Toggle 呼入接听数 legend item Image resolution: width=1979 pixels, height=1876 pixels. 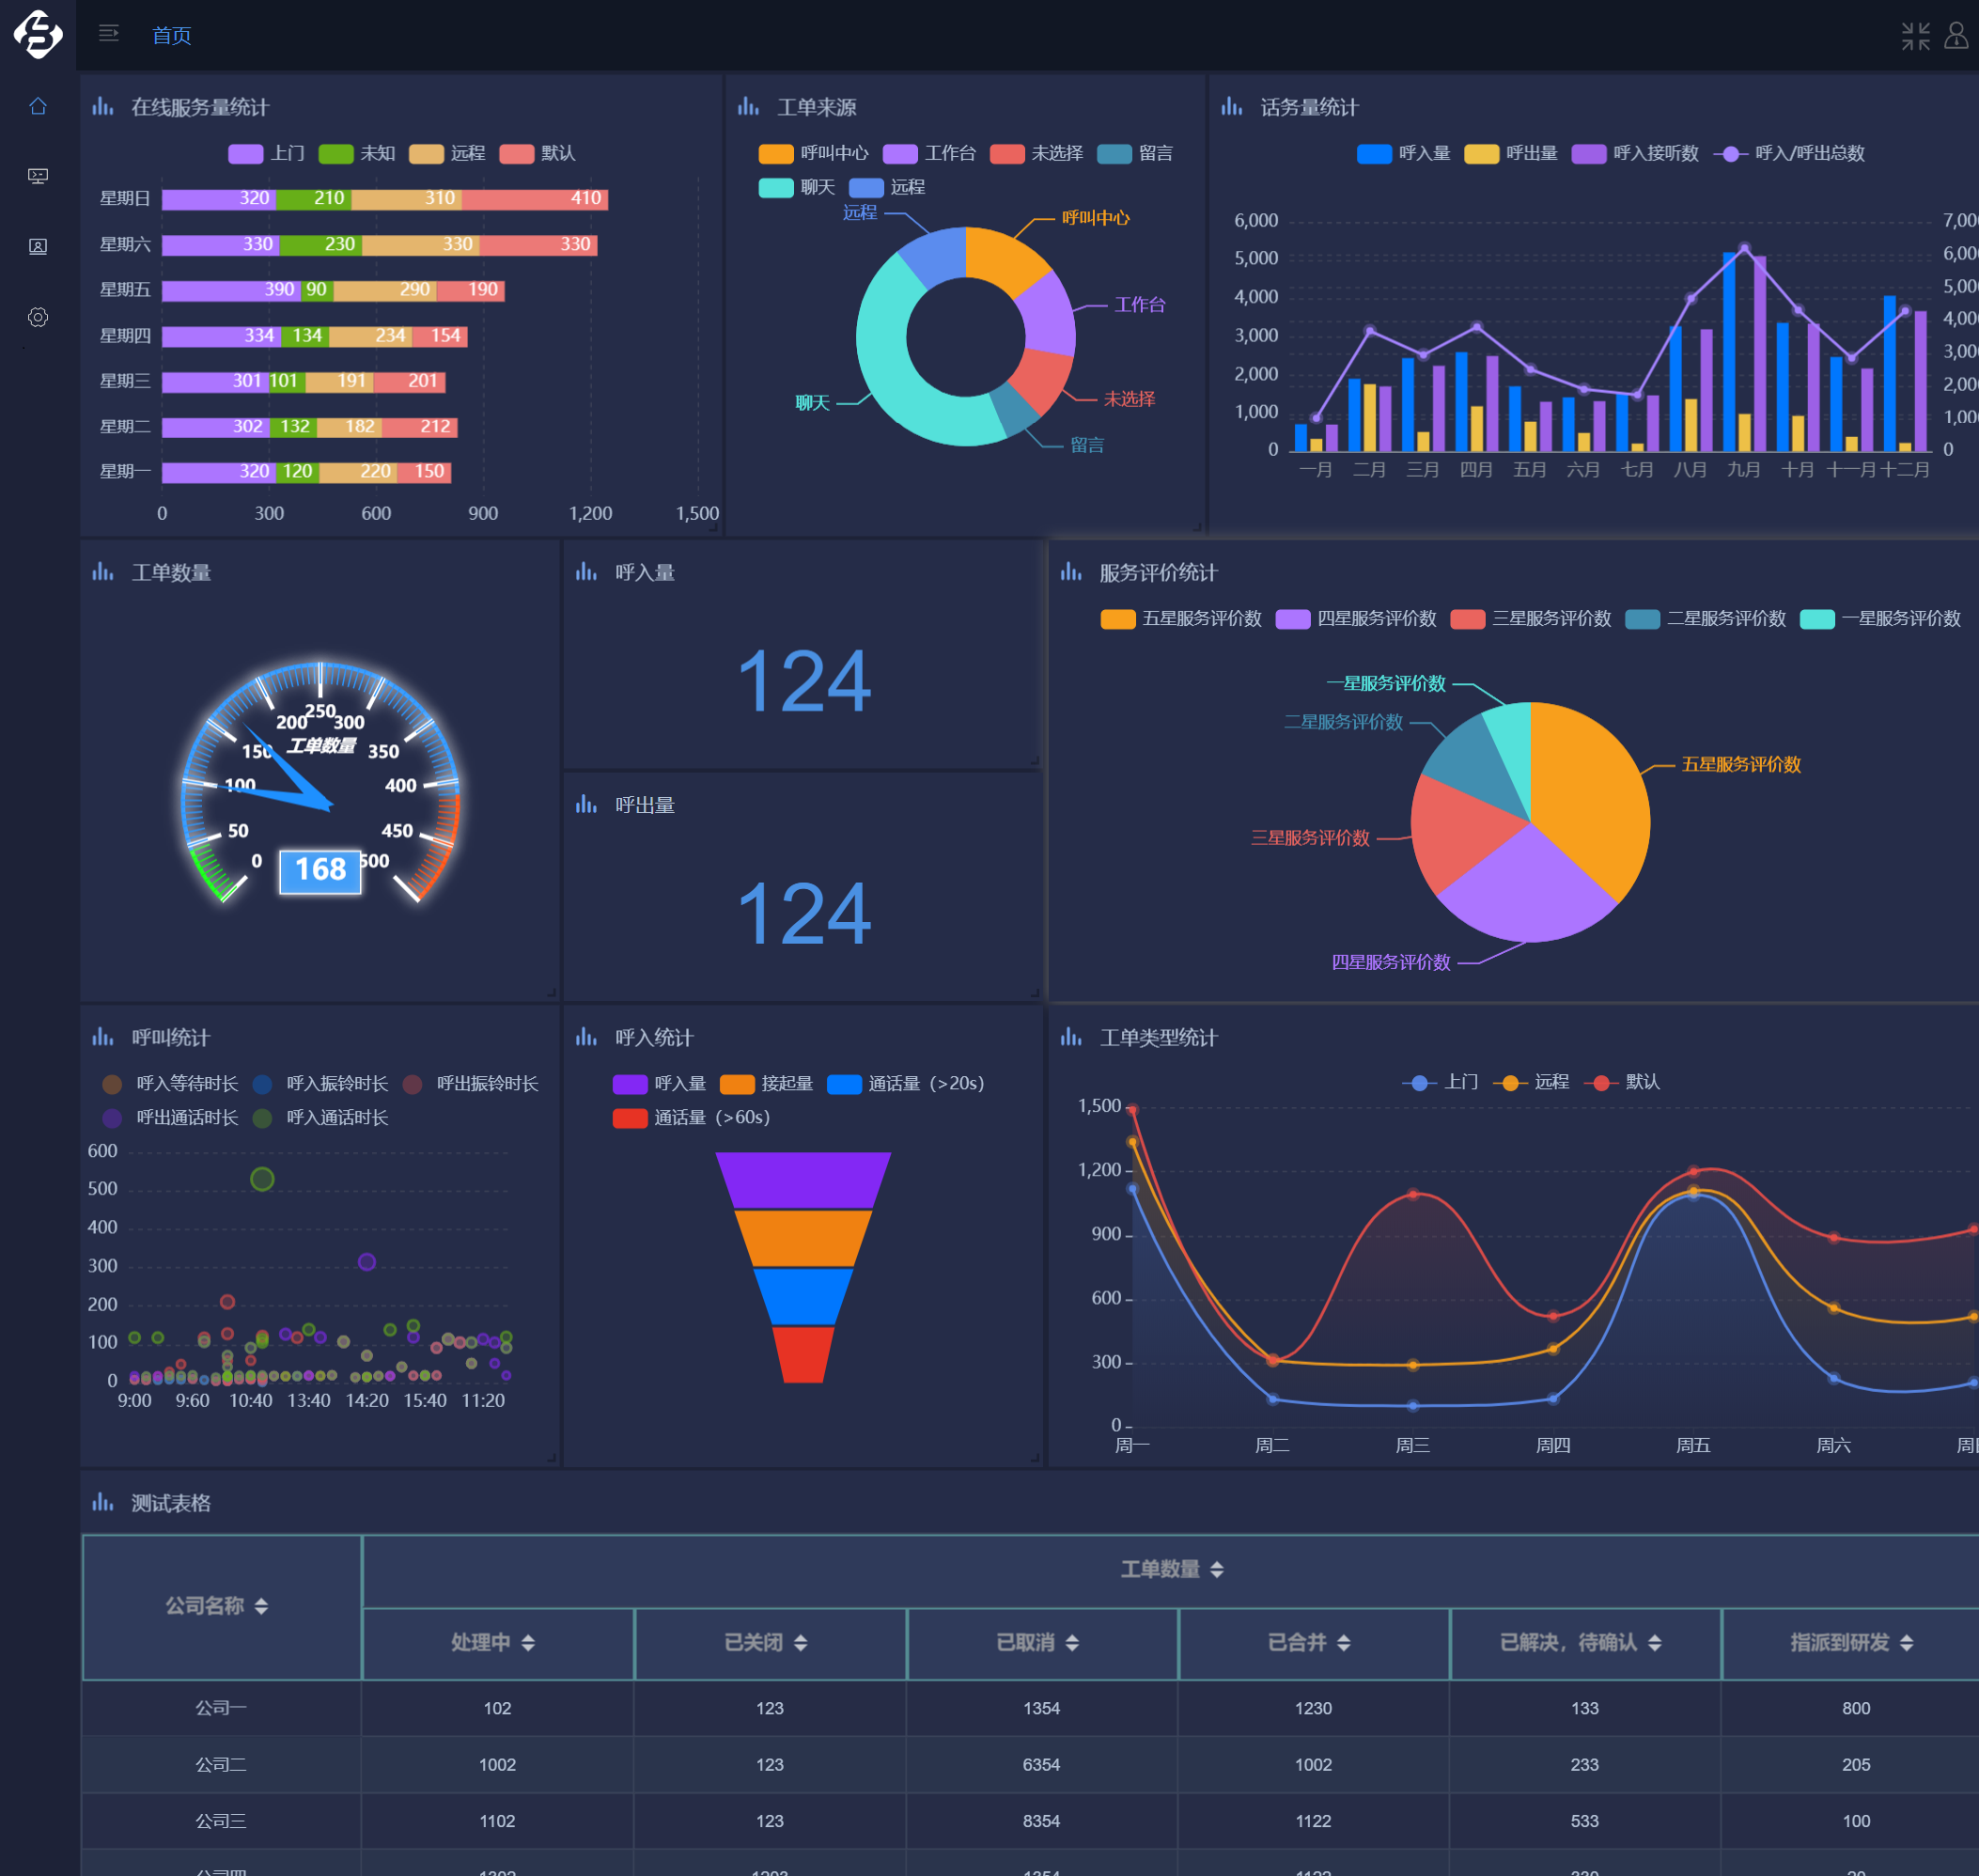click(x=1635, y=153)
